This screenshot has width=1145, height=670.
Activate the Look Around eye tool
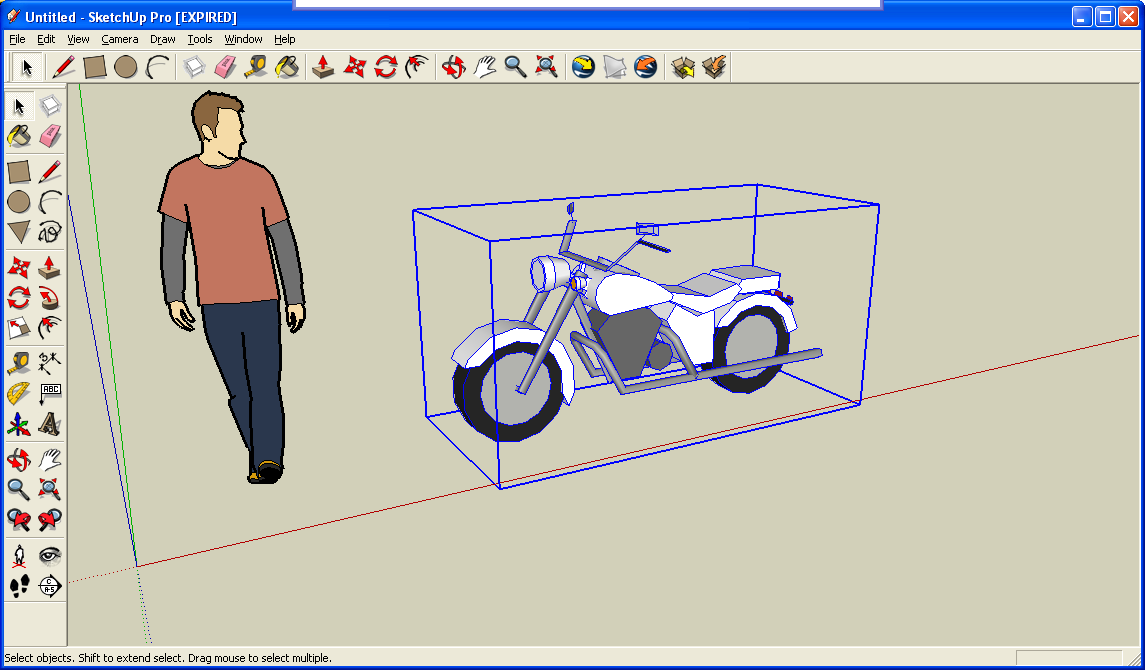pos(50,556)
